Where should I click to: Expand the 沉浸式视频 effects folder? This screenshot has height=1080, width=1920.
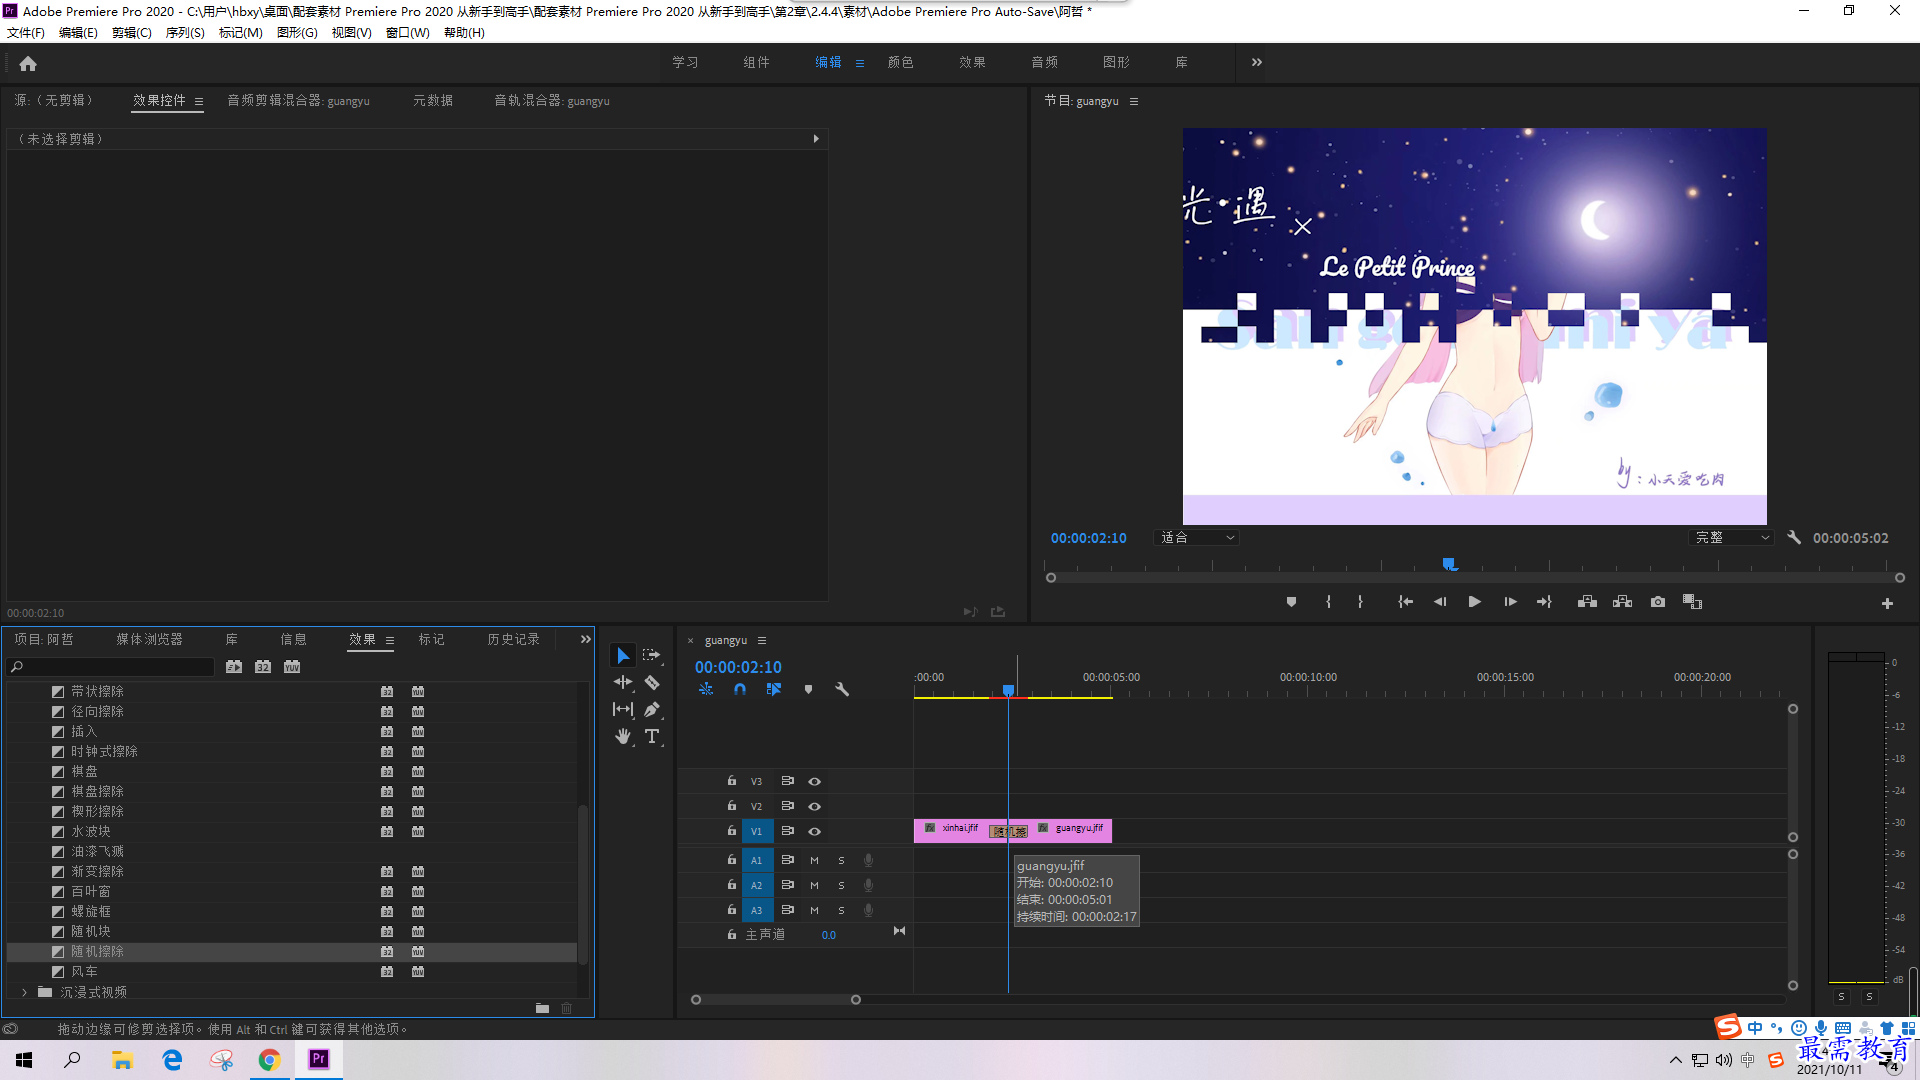pos(24,992)
